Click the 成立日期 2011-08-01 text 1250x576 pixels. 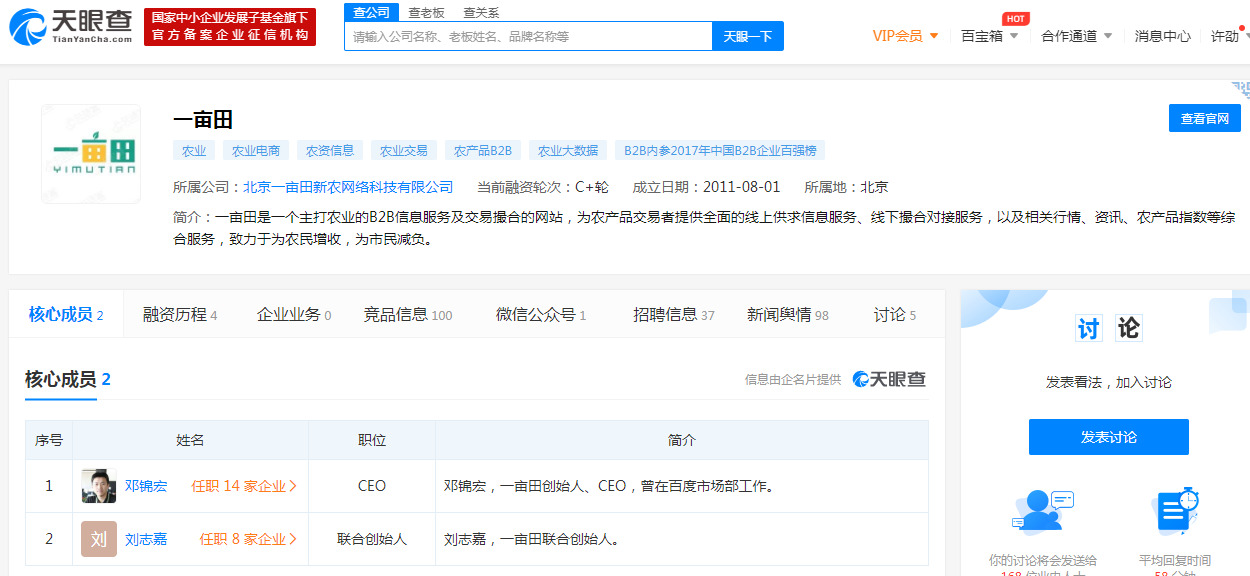coord(706,187)
